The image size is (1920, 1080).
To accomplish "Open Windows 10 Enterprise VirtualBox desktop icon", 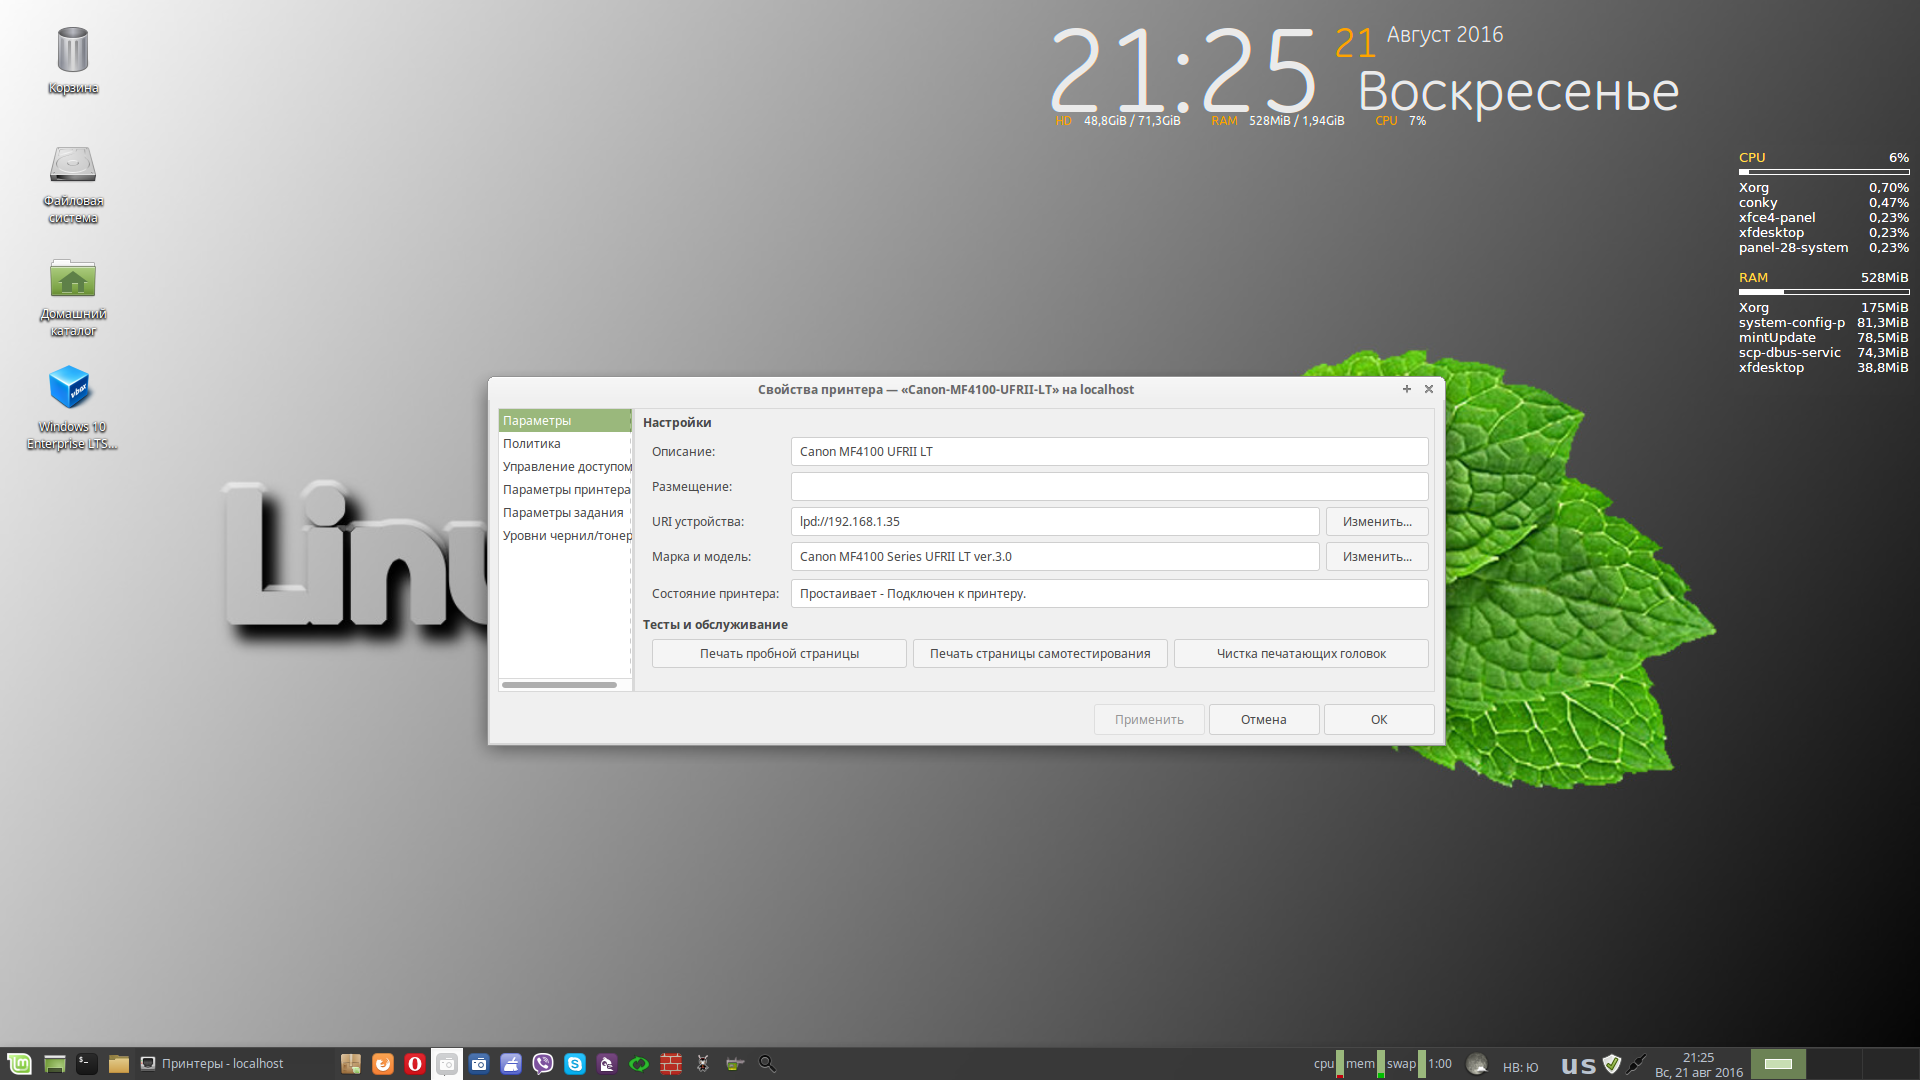I will [71, 388].
